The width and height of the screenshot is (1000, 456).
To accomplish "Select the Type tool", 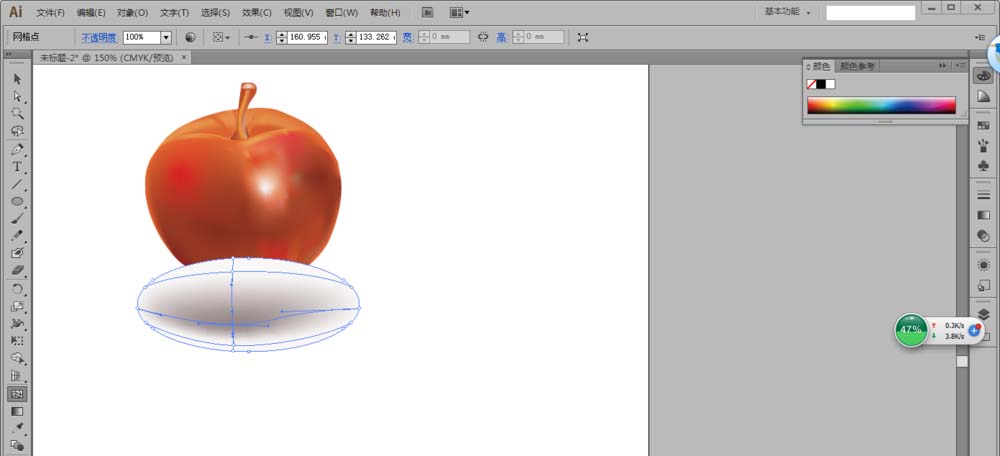I will click(x=17, y=166).
